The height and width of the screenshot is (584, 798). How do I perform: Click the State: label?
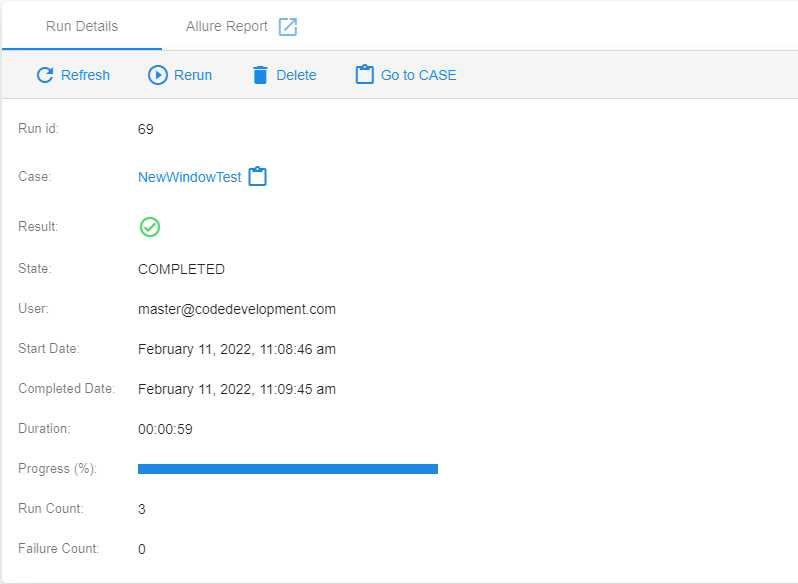tap(35, 268)
